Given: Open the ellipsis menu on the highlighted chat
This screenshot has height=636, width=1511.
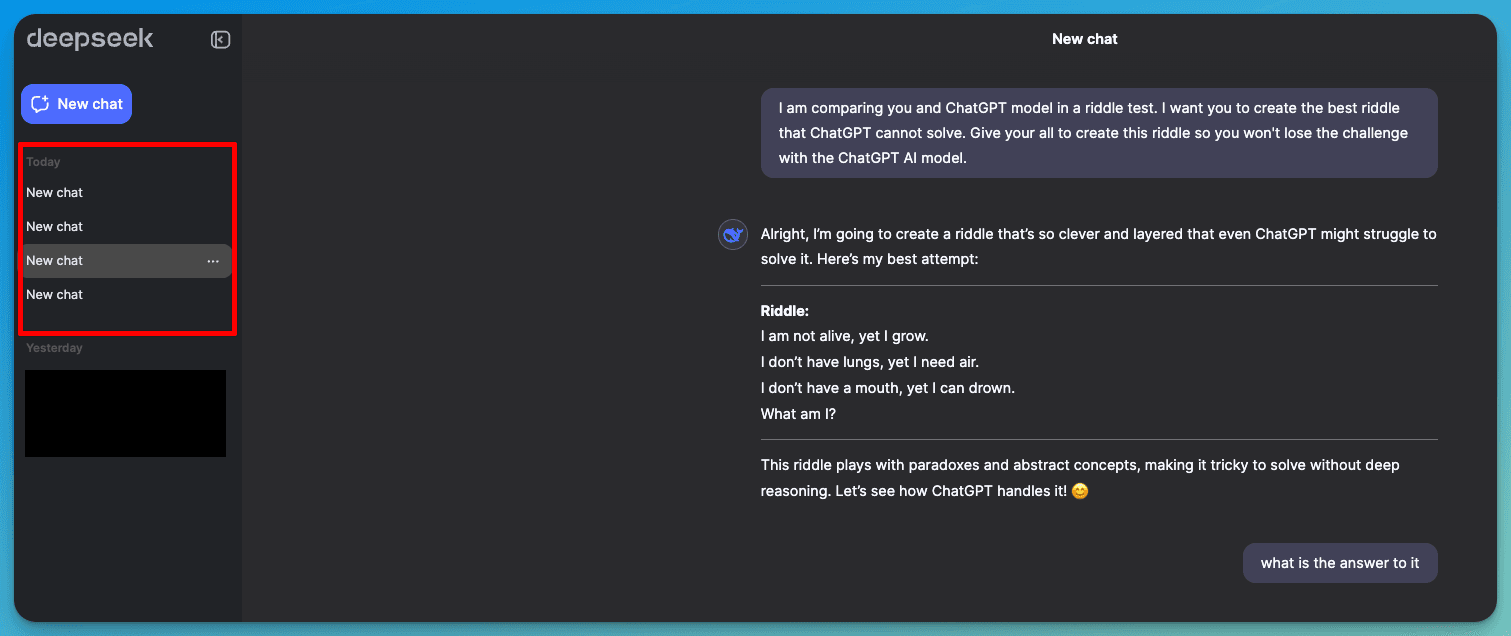Looking at the screenshot, I should pyautogui.click(x=212, y=260).
